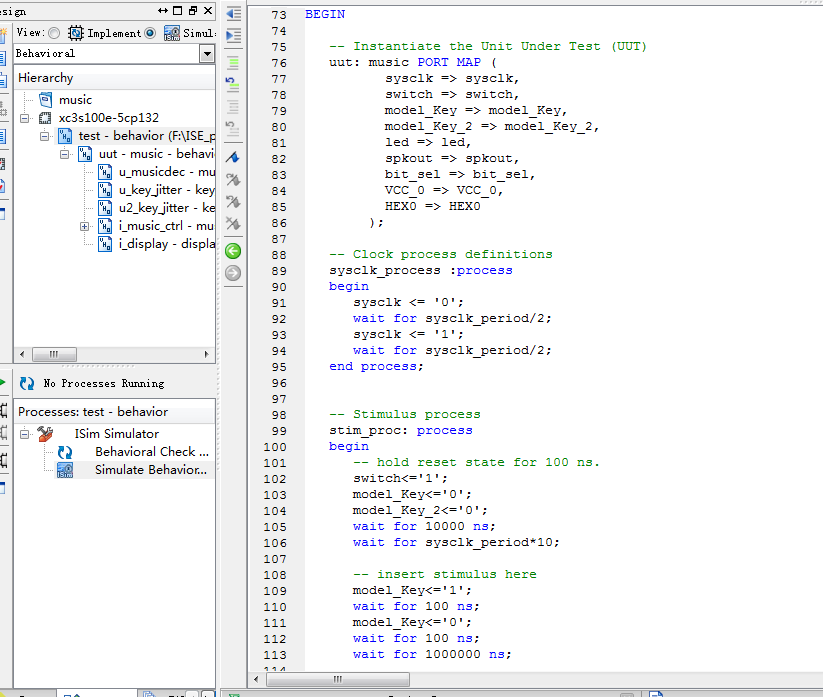Image resolution: width=823 pixels, height=697 pixels.
Task: Collapse the ISim Simulator process tree
Action: tap(25, 434)
